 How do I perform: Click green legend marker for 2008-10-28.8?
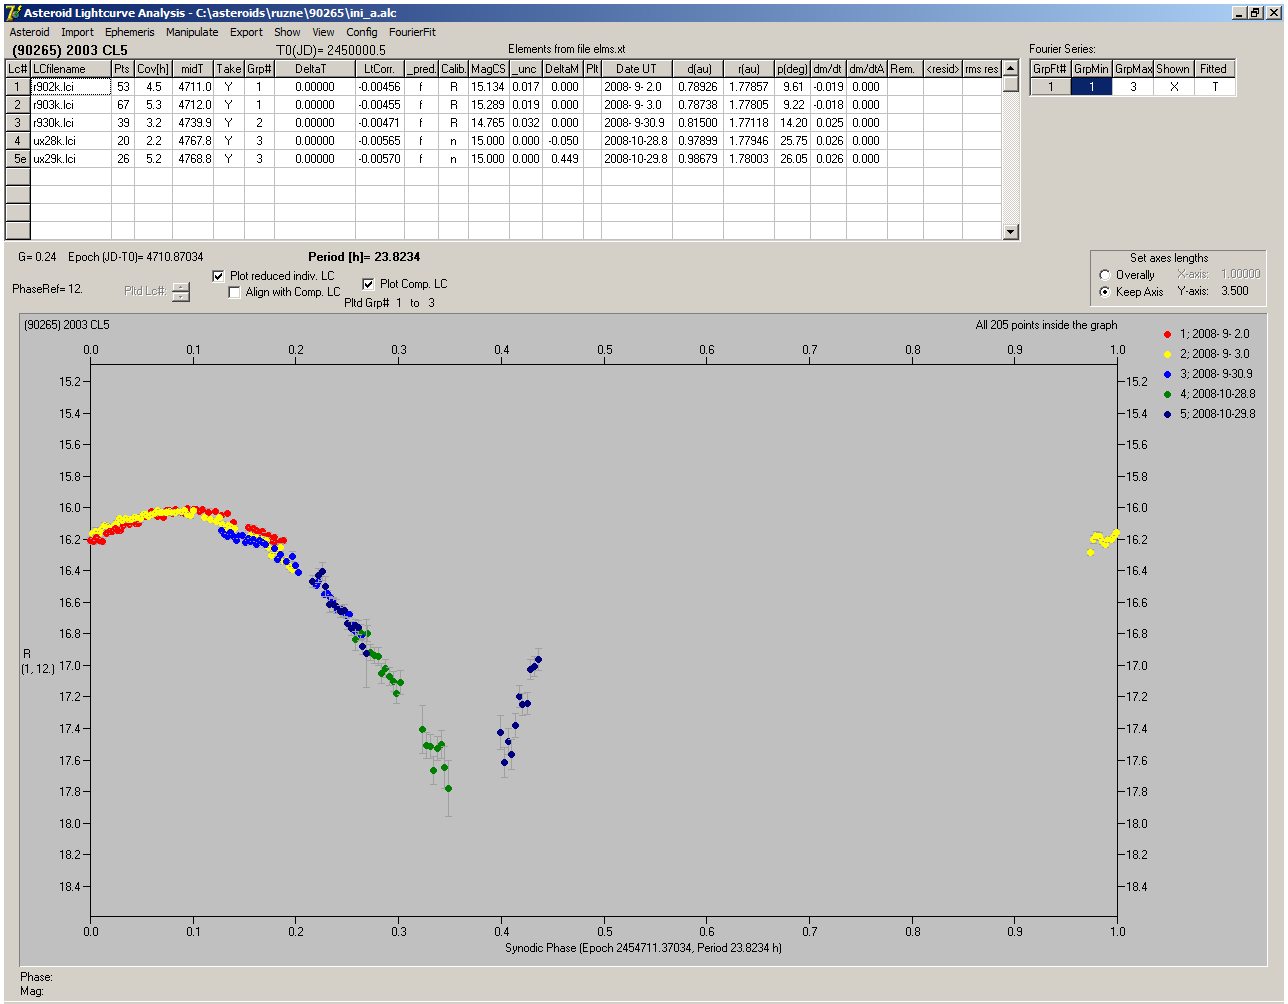pyautogui.click(x=1168, y=393)
